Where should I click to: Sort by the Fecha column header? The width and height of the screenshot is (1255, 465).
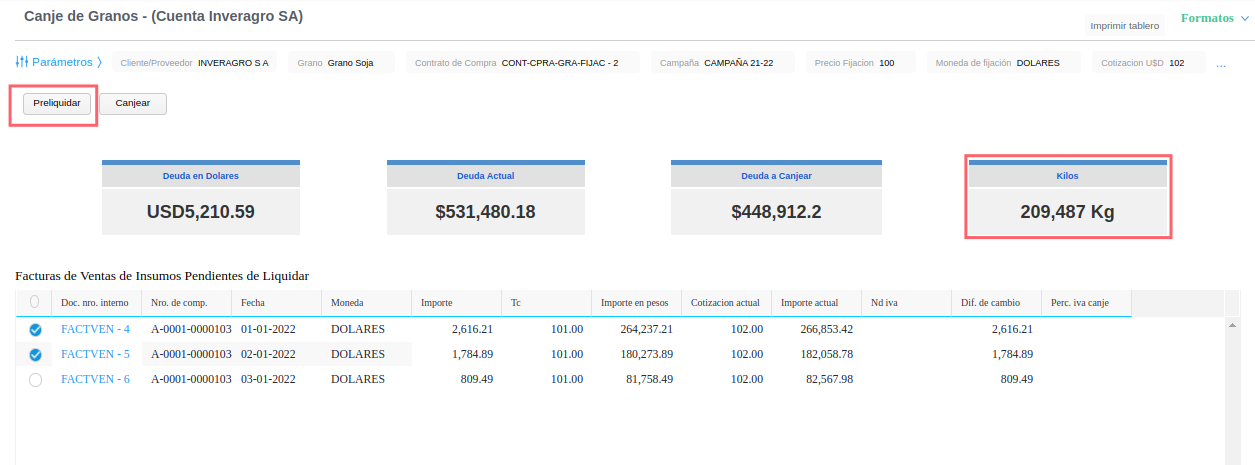[x=275, y=303]
